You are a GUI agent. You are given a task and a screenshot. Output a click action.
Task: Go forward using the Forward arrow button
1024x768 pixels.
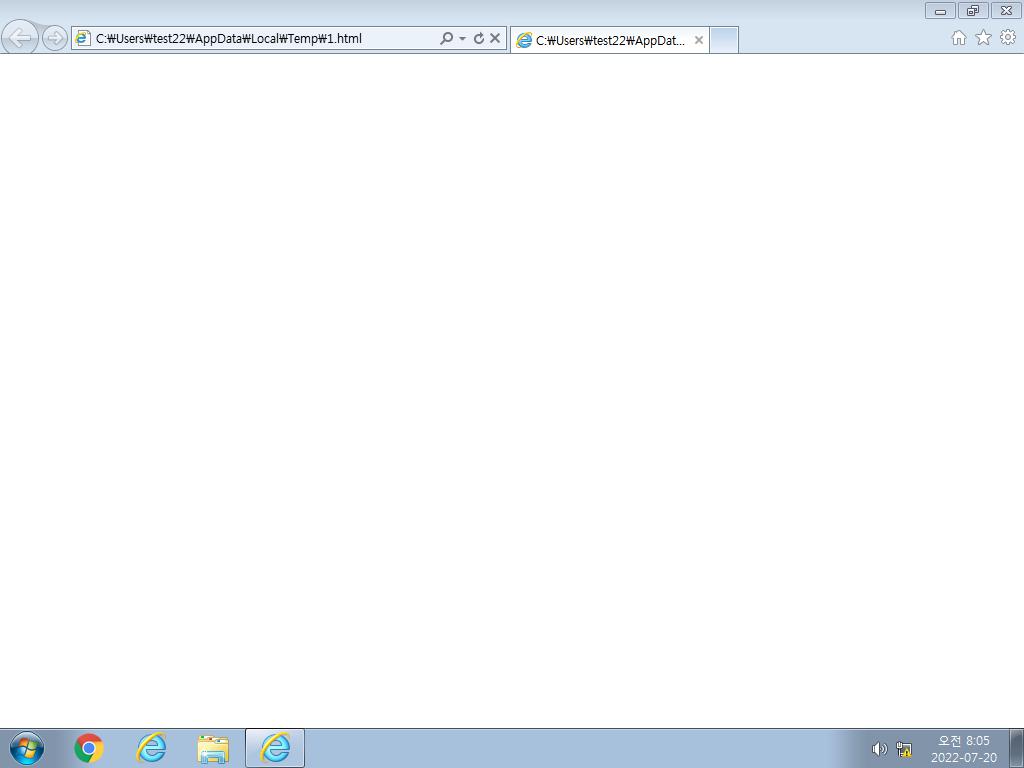[x=55, y=38]
